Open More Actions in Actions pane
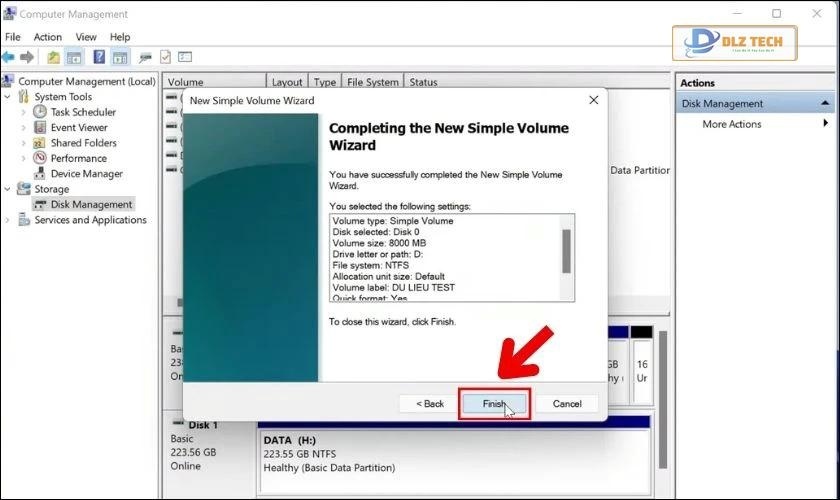 (x=731, y=124)
